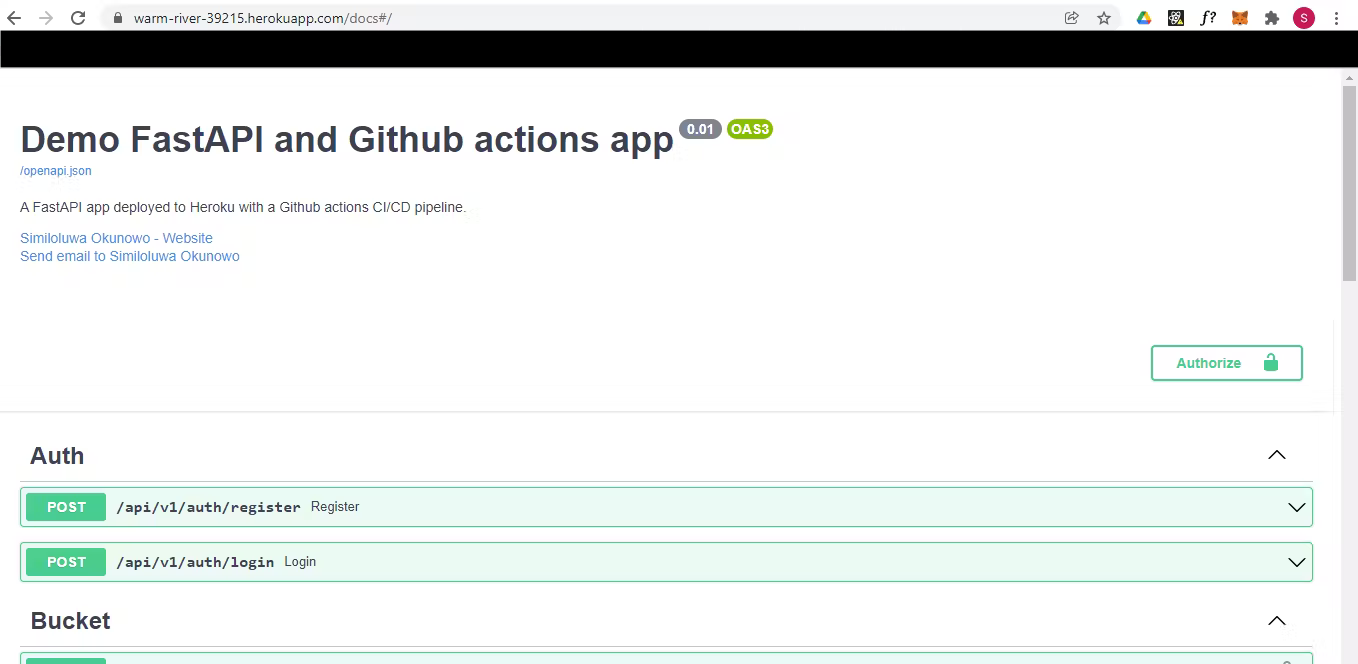Click the vertical scrollbar thumb

click(1349, 183)
